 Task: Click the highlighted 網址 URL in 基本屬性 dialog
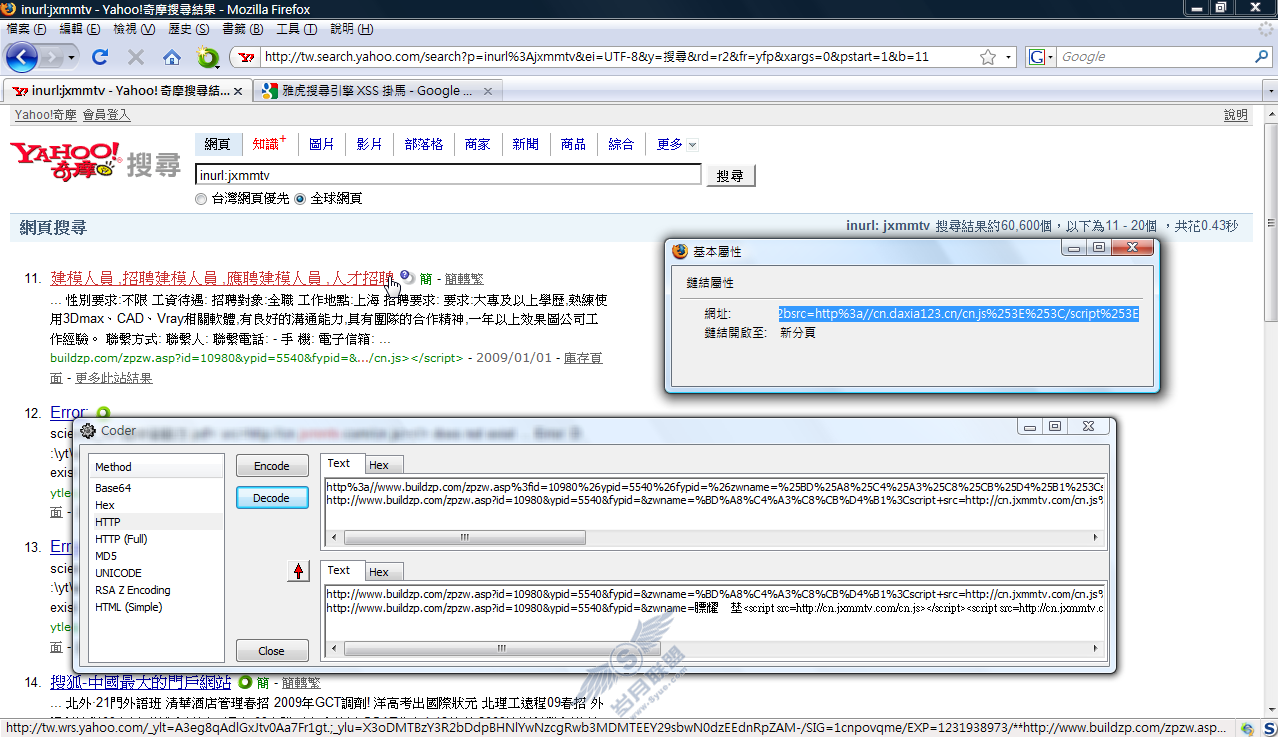959,314
